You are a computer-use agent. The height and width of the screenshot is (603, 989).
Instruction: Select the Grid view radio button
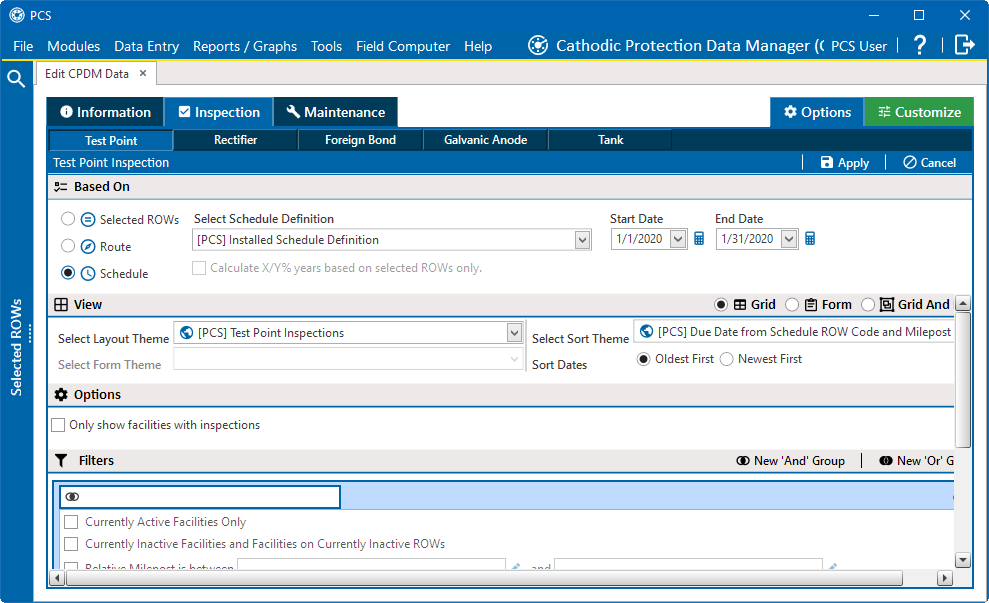coord(721,305)
